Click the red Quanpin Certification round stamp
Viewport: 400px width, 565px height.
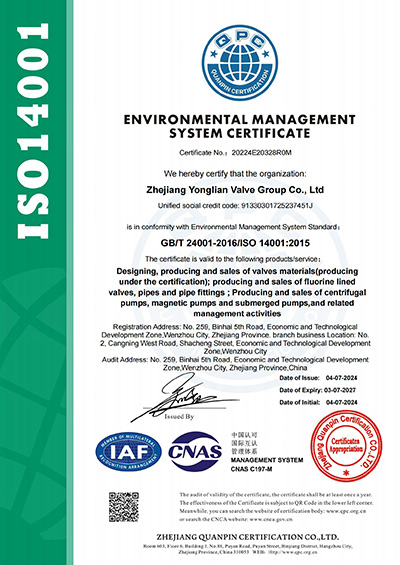(x=346, y=446)
